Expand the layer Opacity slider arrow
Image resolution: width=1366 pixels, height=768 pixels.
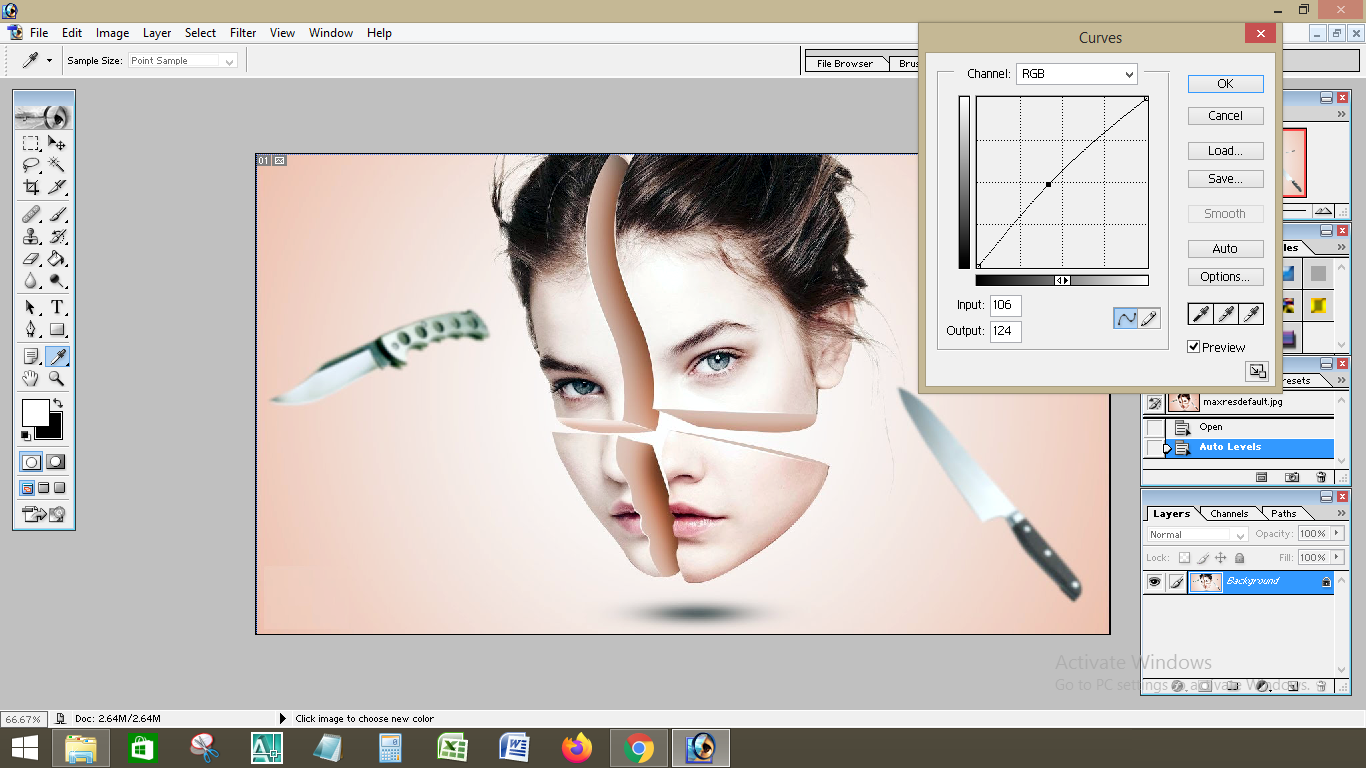point(1337,534)
